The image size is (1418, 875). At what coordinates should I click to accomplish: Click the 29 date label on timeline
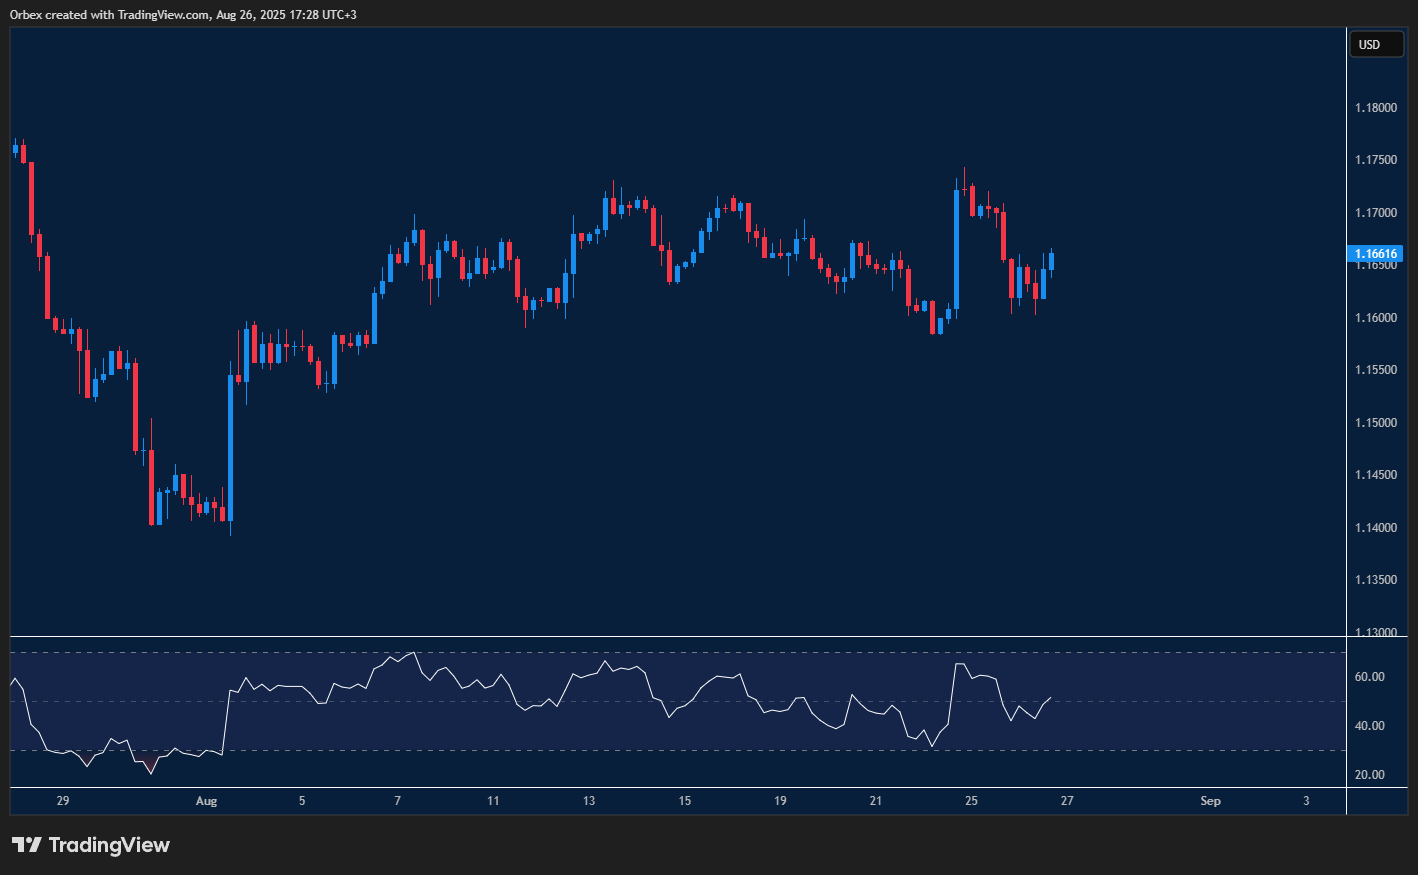[x=63, y=801]
